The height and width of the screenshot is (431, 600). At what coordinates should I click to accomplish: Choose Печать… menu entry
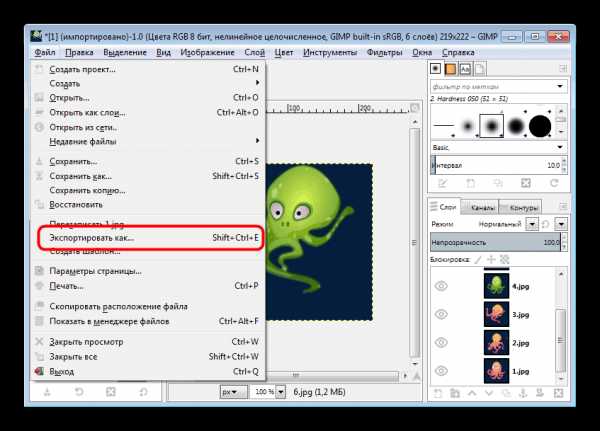tap(148, 286)
